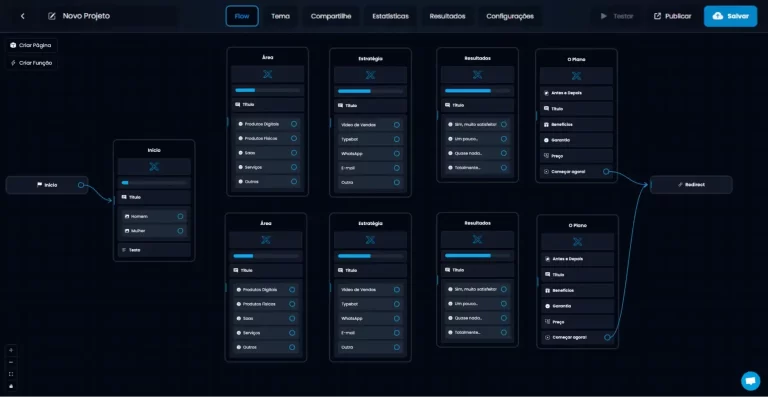The image size is (768, 397).
Task: Zoom in the canvas with plus control
Action: pyautogui.click(x=11, y=350)
